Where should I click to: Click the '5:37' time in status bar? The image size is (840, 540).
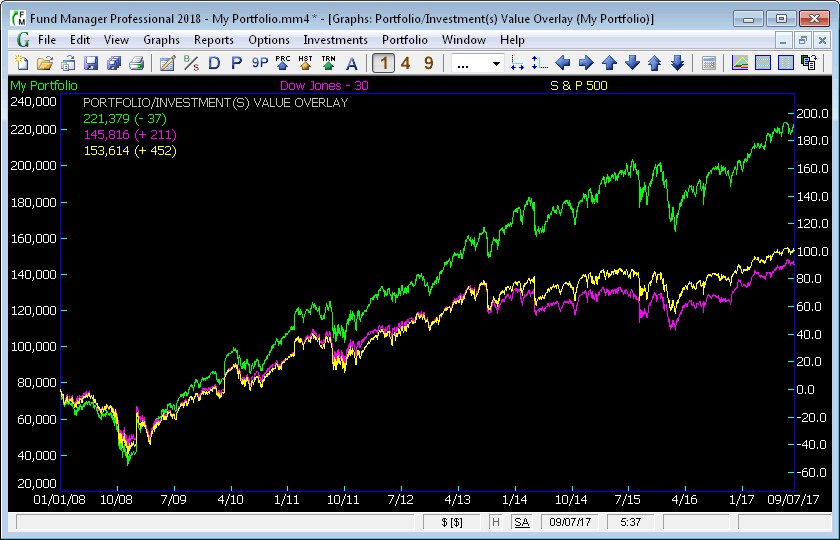tap(631, 522)
